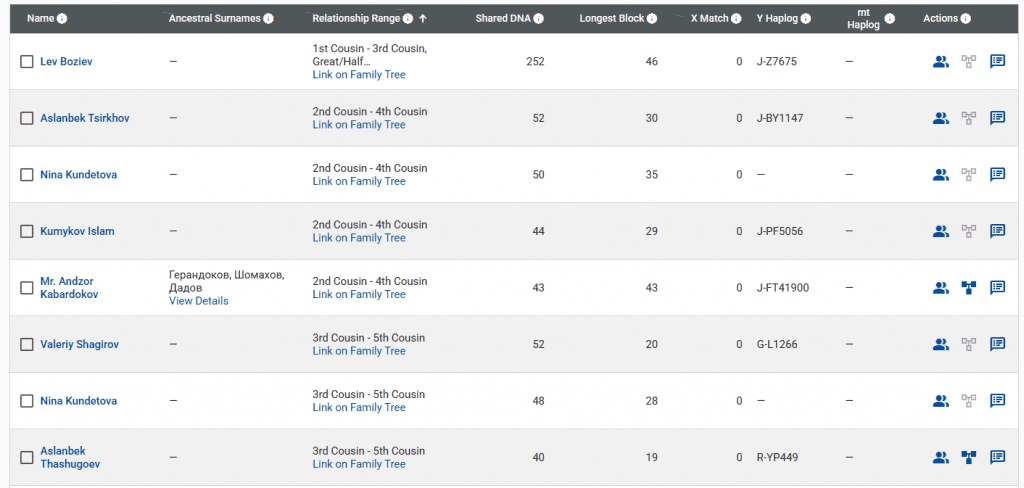
Task: Expand View Details for Andzor Kabardokov surnames
Action: pos(198,301)
